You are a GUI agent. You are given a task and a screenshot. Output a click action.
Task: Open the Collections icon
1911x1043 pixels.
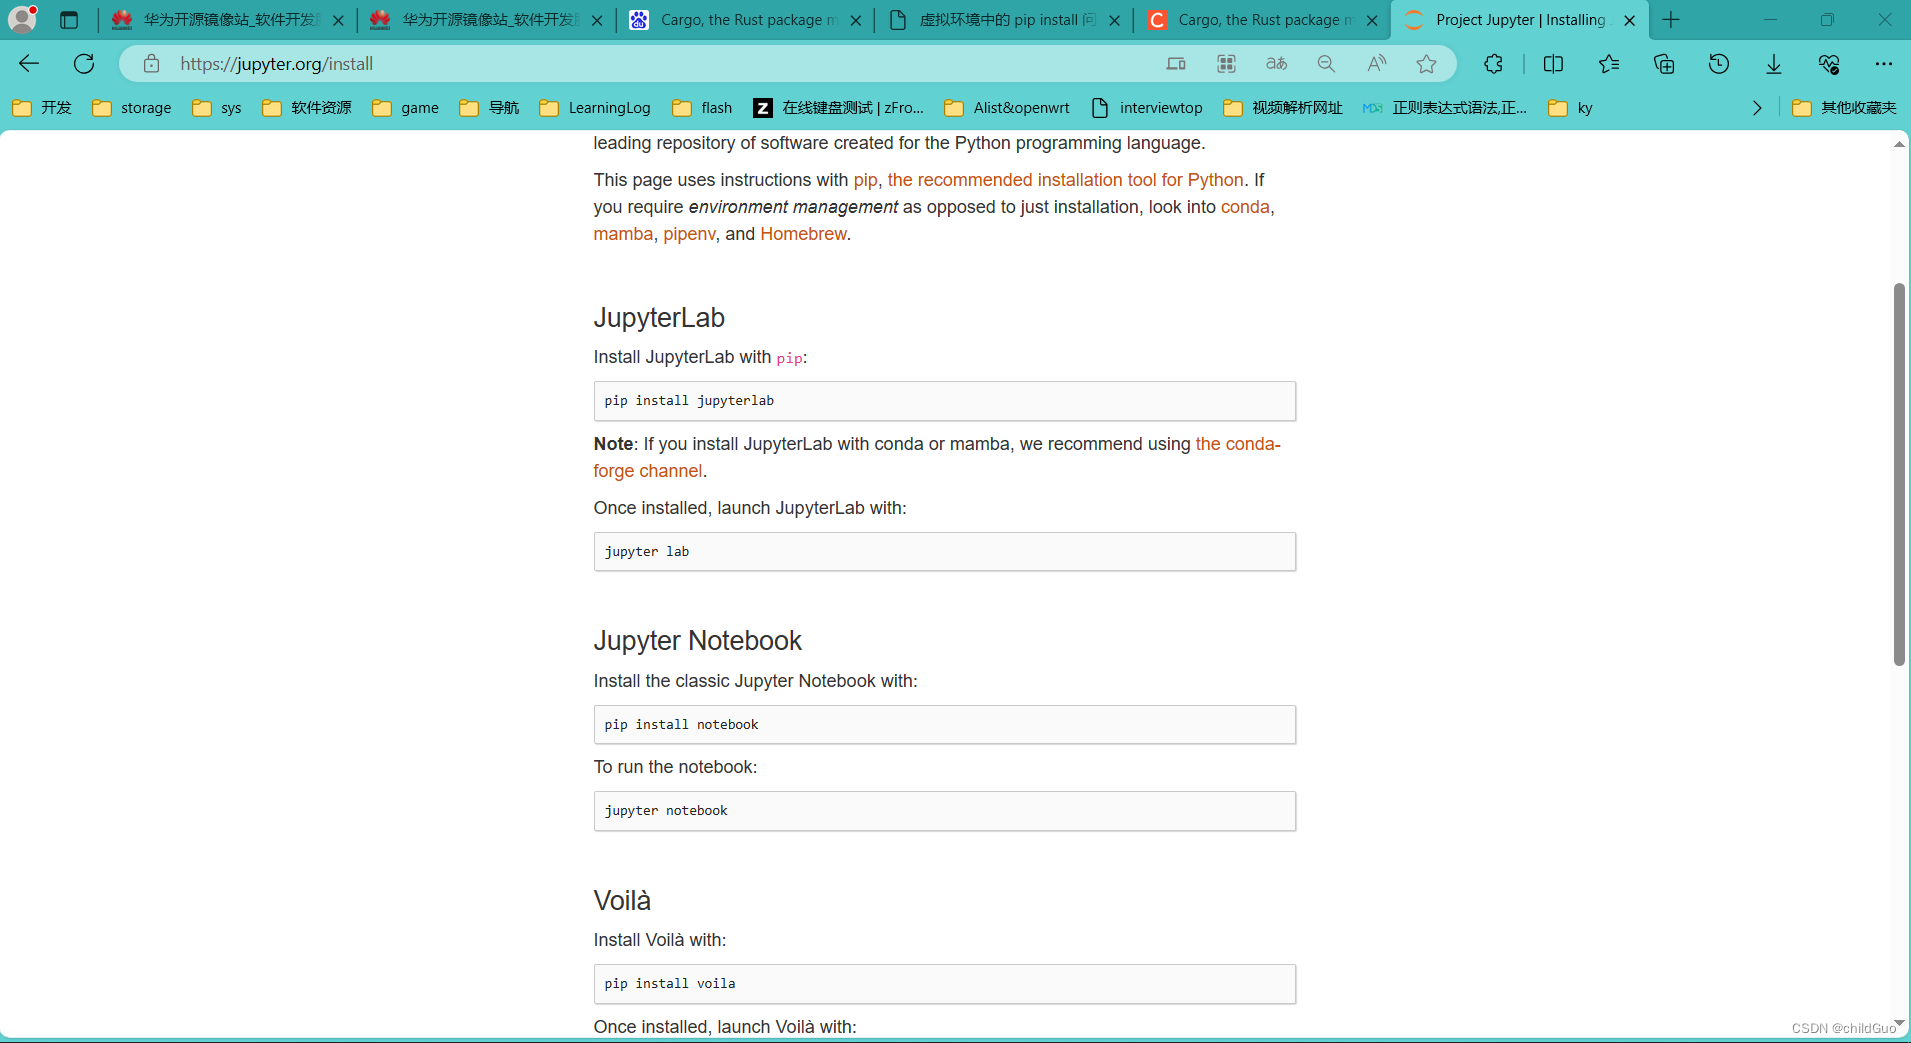pyautogui.click(x=1663, y=63)
